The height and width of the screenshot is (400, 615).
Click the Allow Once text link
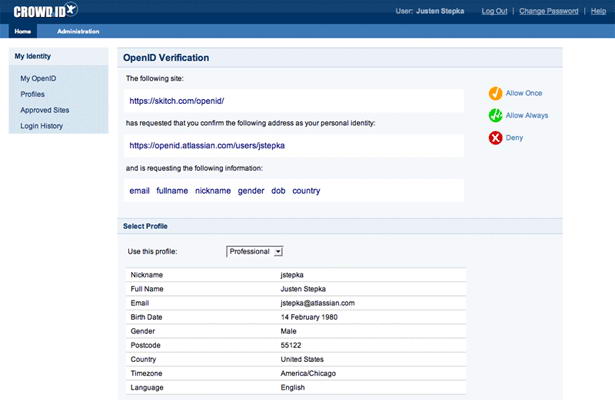[x=524, y=93]
